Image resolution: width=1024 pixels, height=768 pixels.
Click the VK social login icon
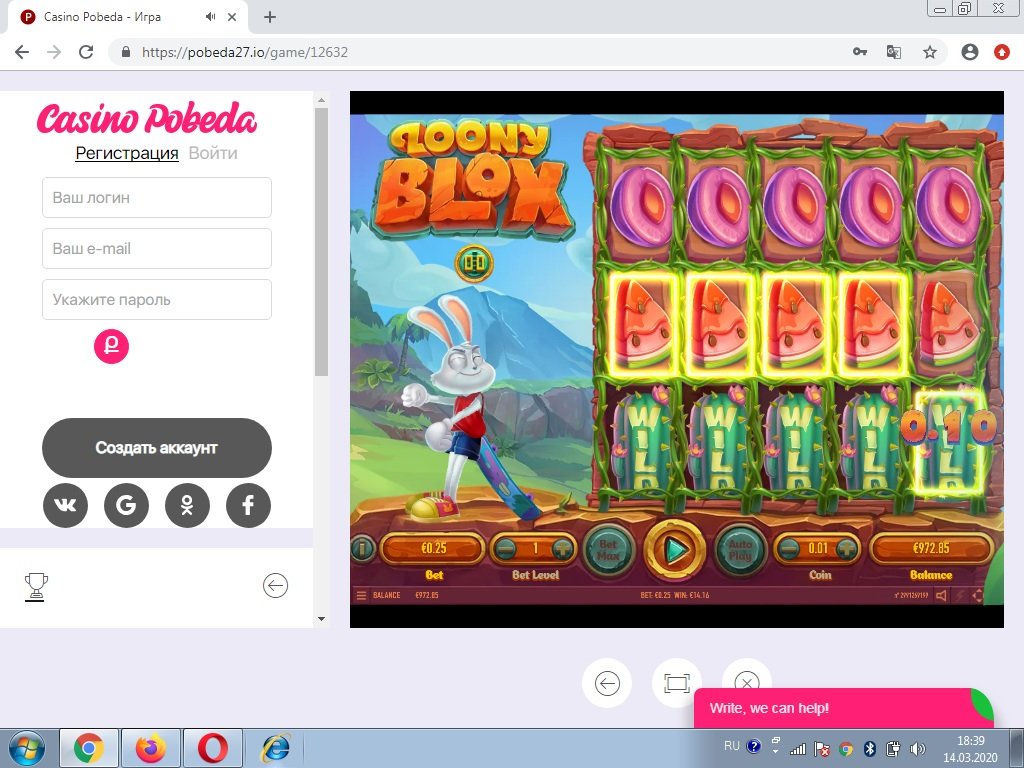(65, 506)
